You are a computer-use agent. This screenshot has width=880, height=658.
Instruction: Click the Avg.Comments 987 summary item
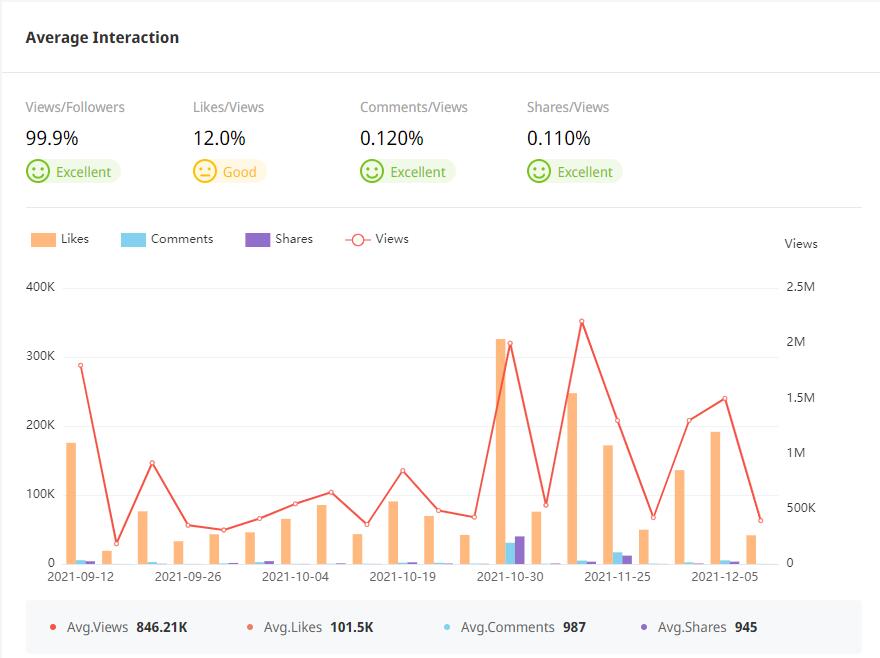[x=515, y=627]
